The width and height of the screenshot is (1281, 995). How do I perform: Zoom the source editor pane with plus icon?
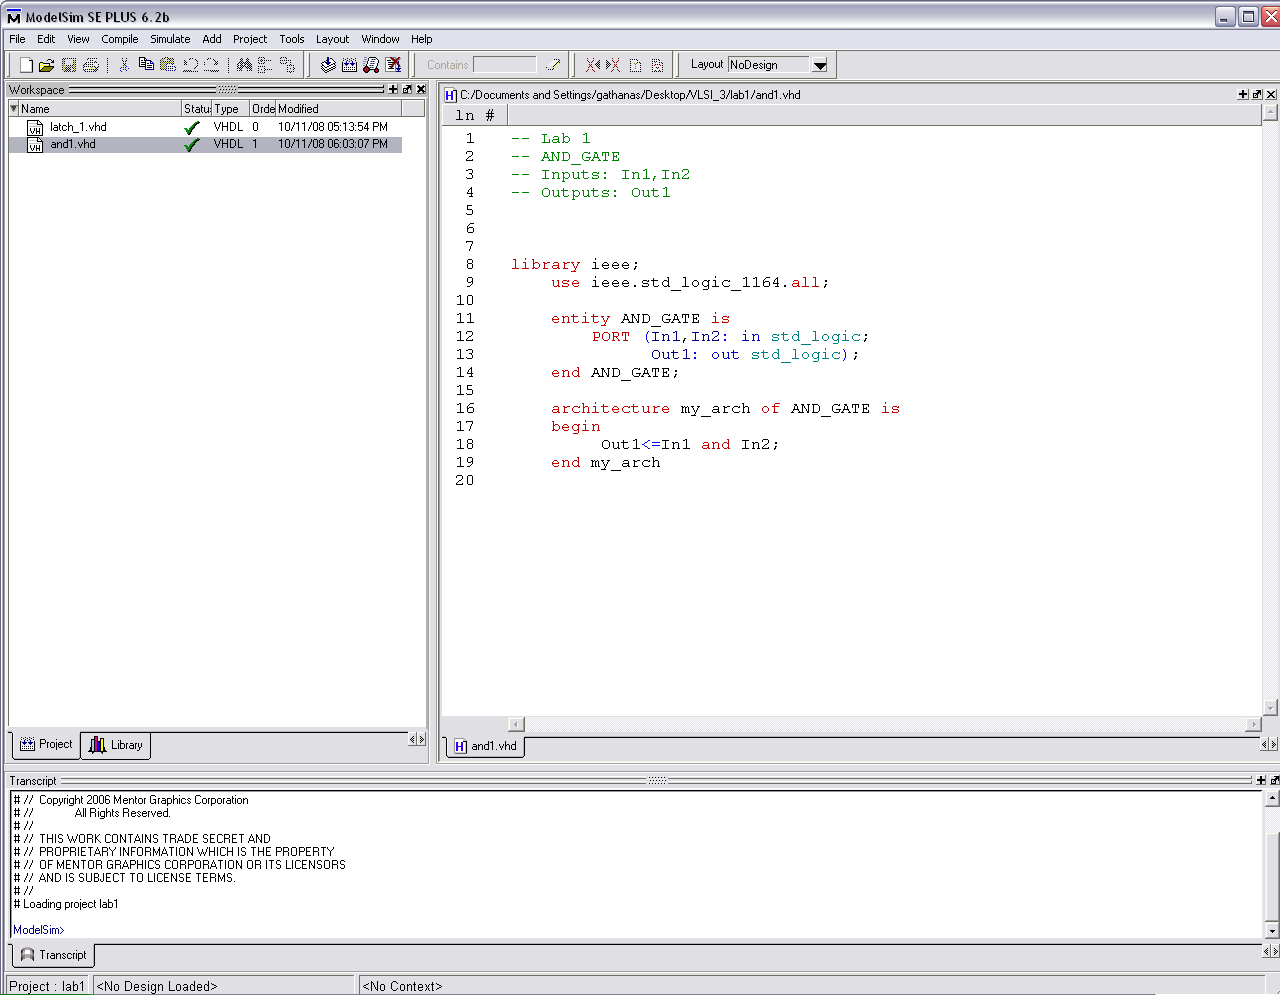(1243, 94)
